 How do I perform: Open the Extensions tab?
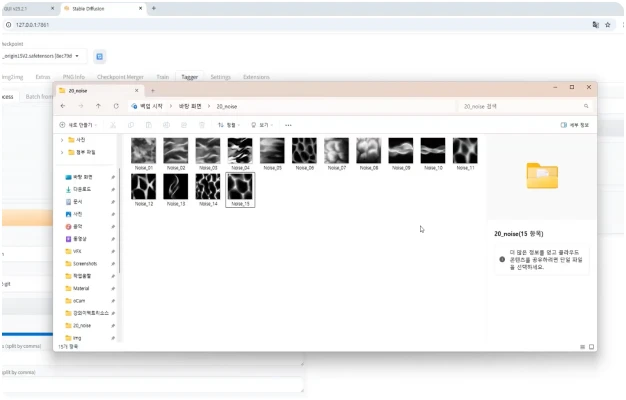click(256, 77)
